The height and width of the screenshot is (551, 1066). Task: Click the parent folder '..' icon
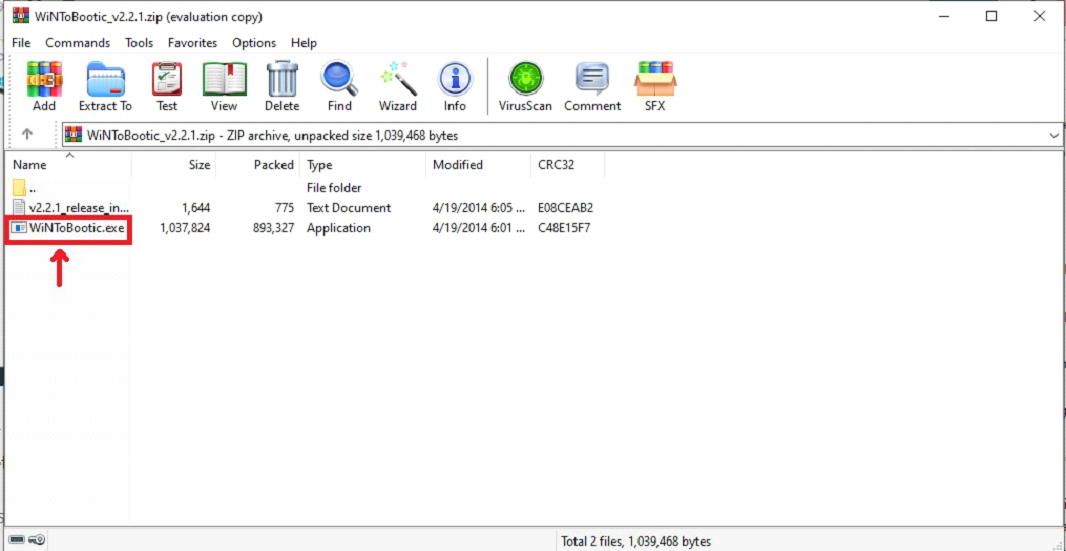(19, 187)
